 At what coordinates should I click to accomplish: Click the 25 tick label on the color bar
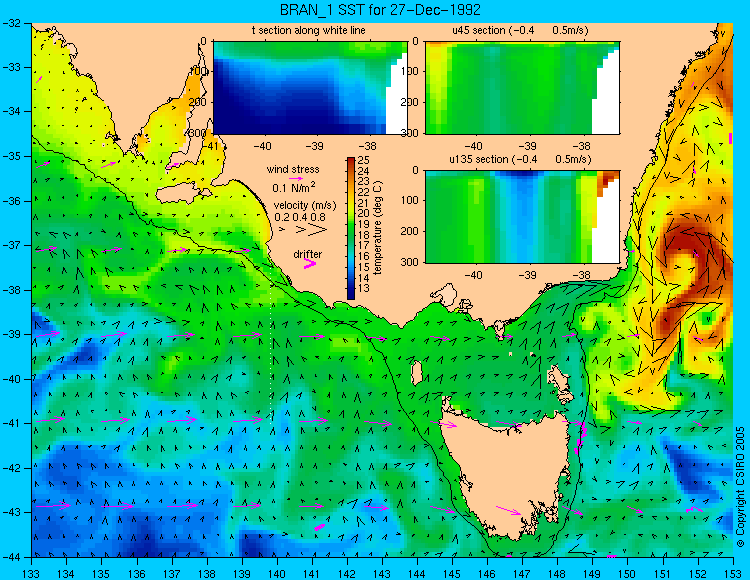point(363,160)
